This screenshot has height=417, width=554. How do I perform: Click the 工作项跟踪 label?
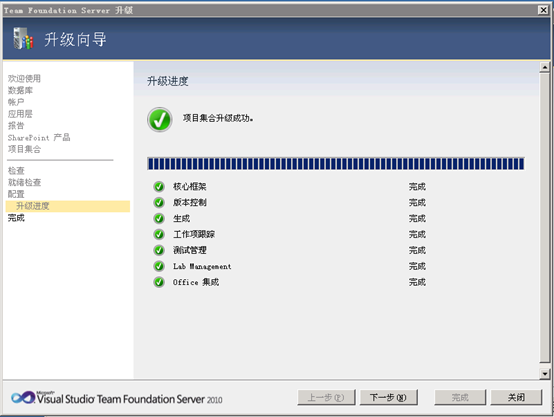[194, 234]
